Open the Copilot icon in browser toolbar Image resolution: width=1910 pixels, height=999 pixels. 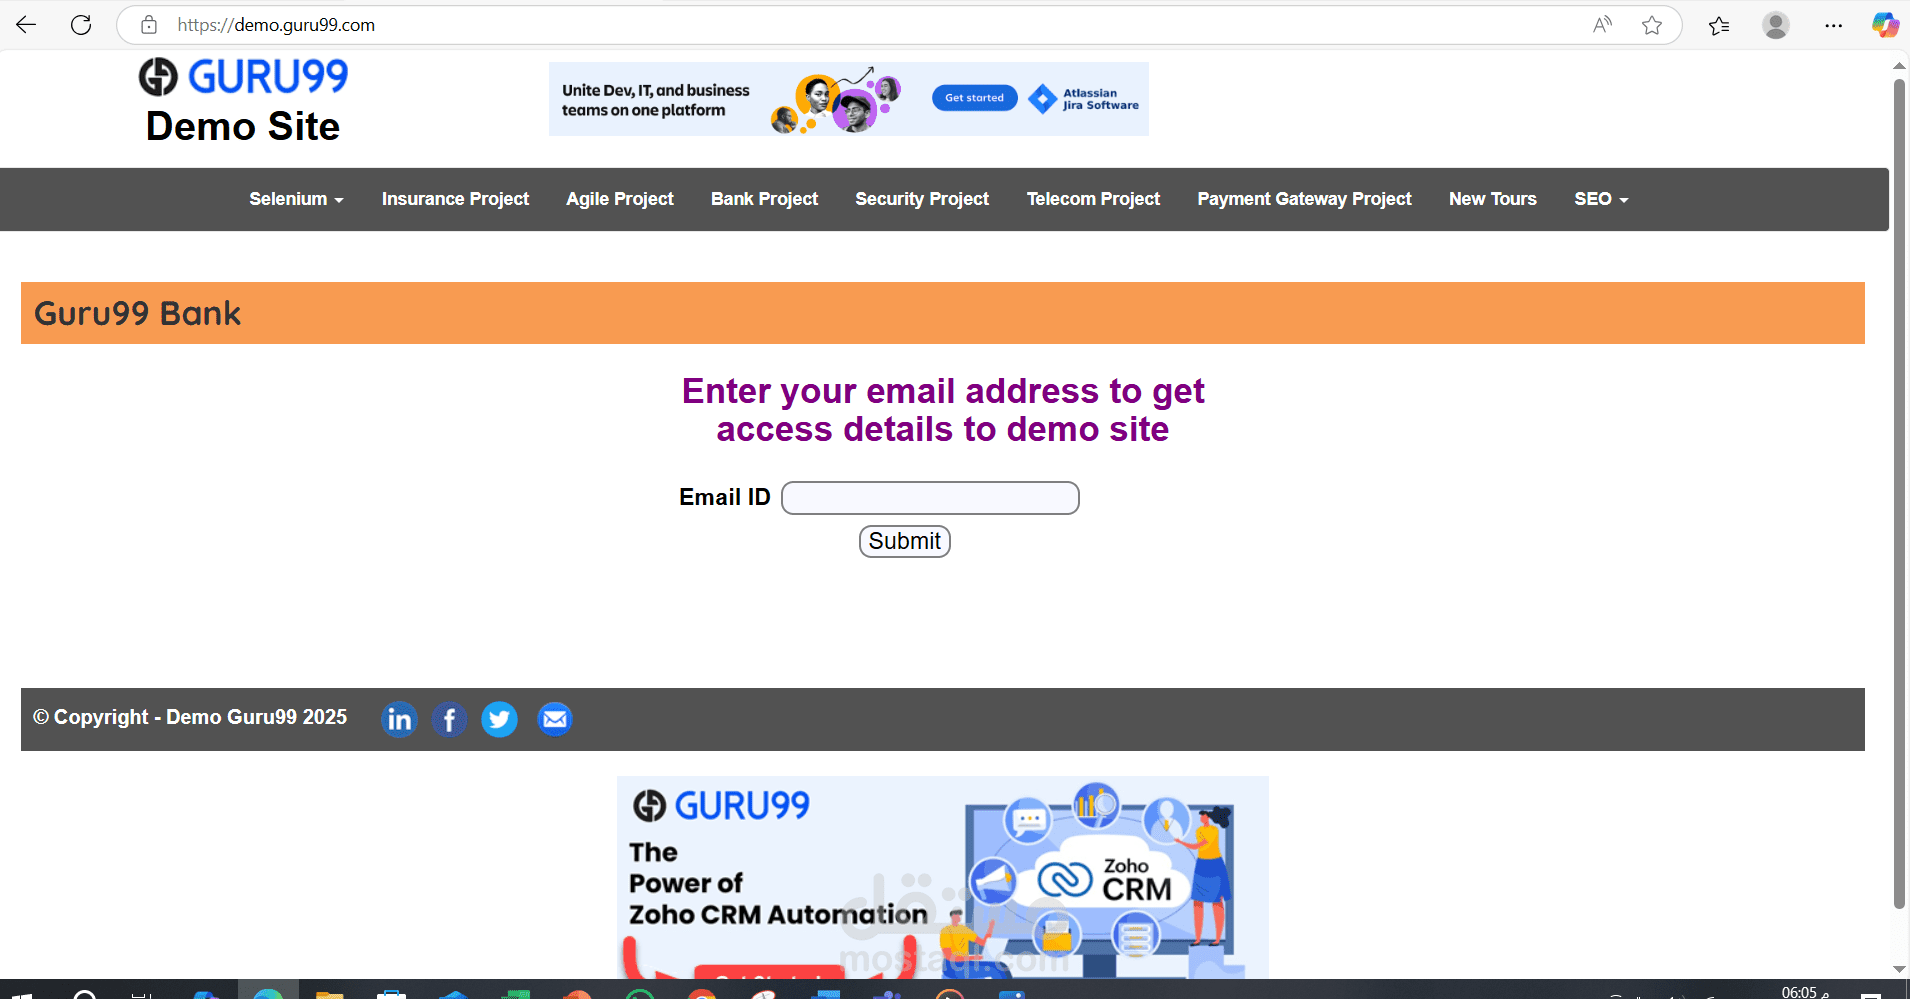(1885, 25)
